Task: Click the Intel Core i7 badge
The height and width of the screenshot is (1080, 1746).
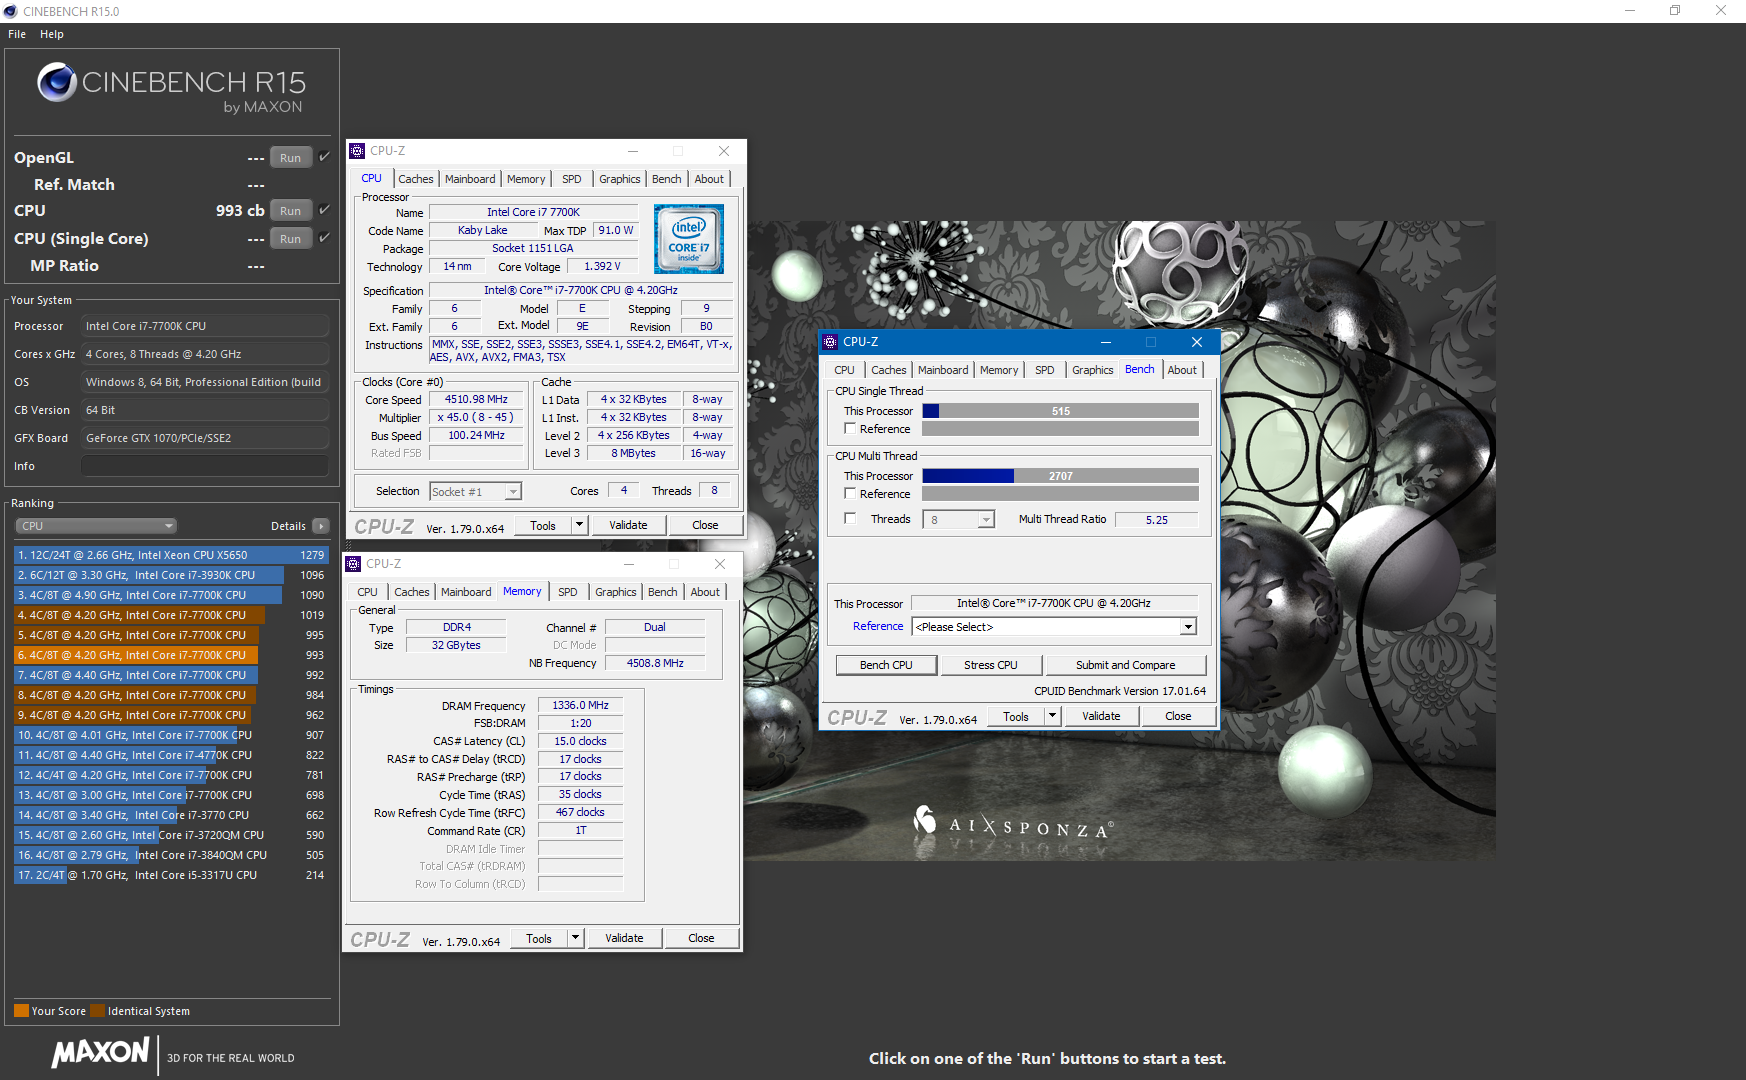Action: (x=689, y=239)
